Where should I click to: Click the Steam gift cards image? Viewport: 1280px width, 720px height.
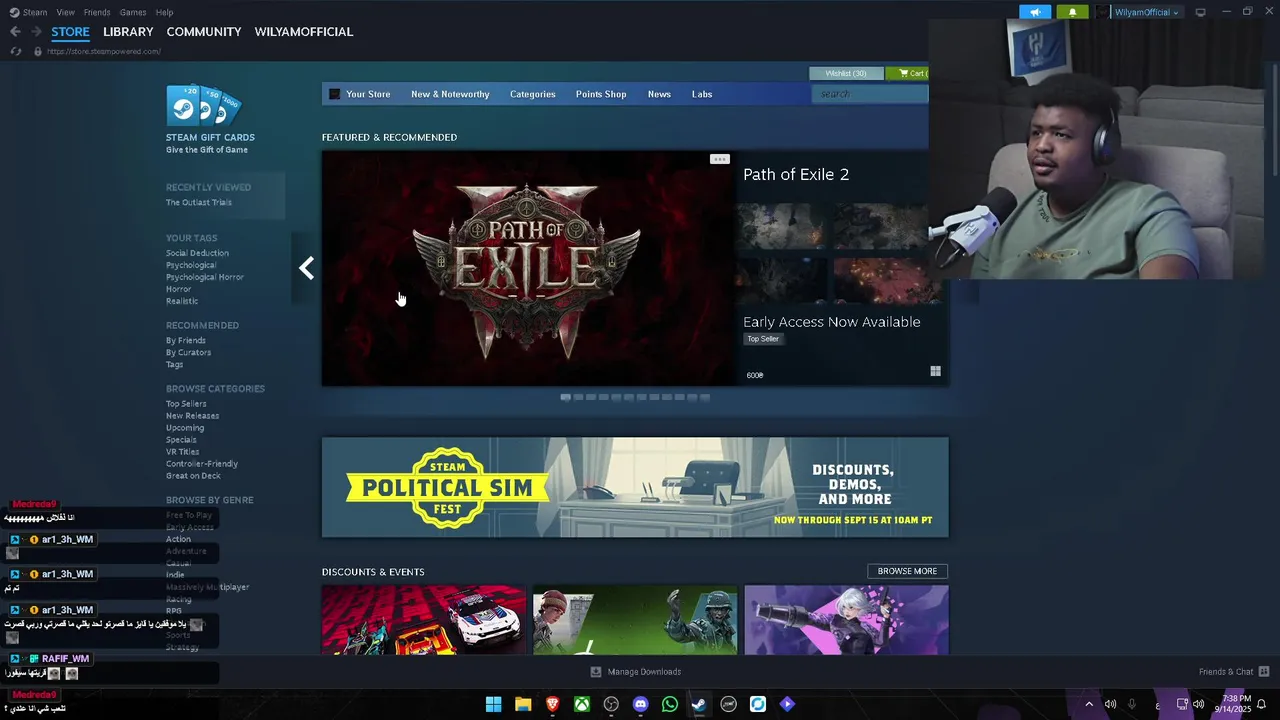point(204,105)
